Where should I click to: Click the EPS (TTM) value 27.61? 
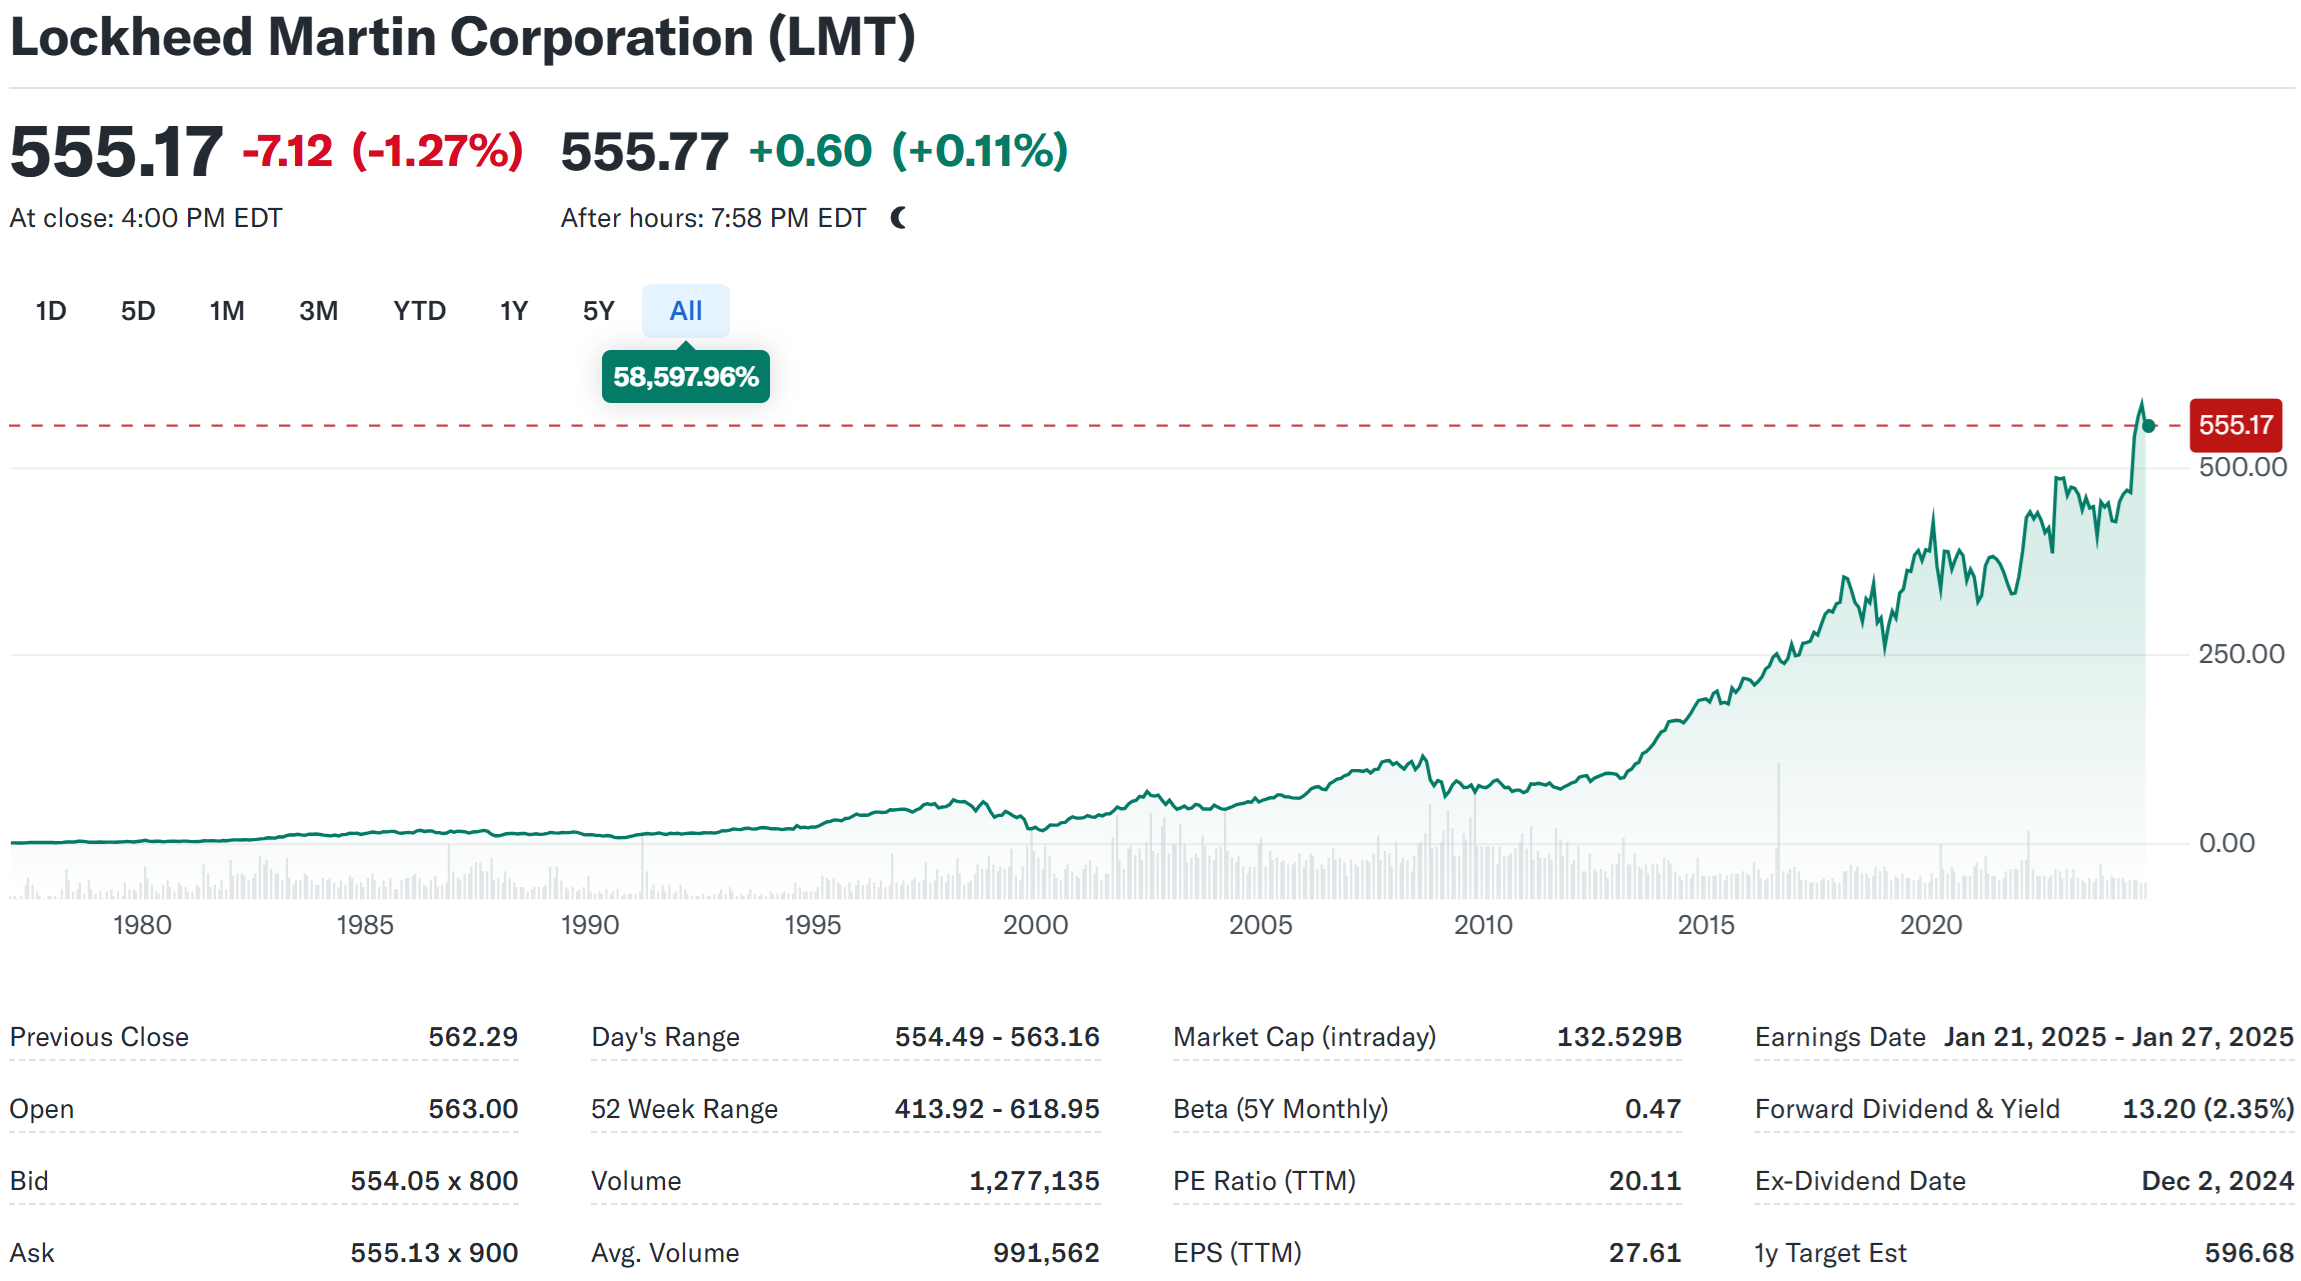coord(1645,1253)
